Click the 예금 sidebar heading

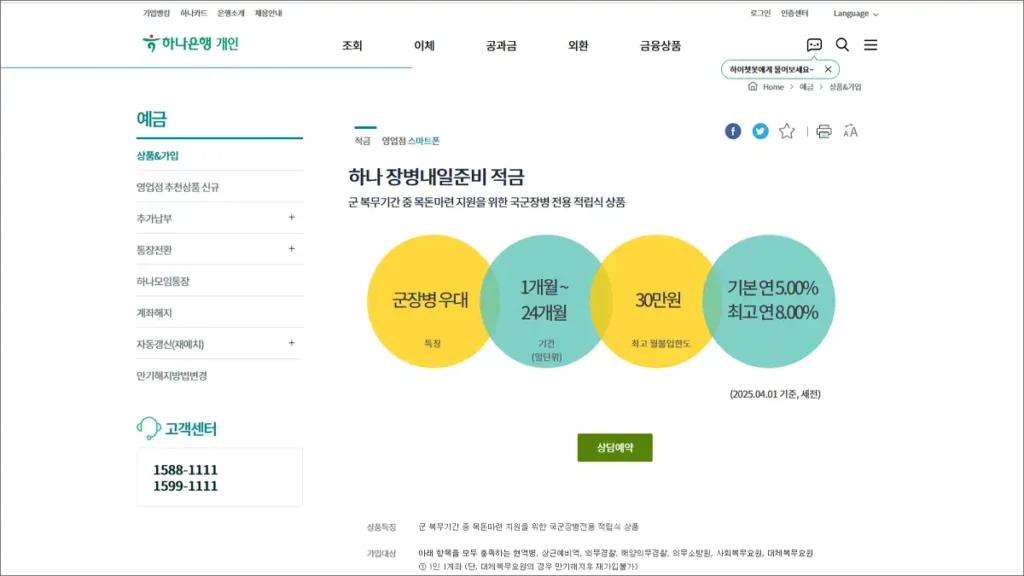tap(152, 118)
